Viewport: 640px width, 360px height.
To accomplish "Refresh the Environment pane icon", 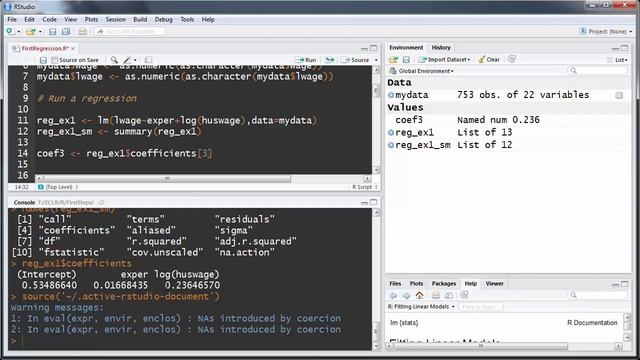I will [512, 60].
